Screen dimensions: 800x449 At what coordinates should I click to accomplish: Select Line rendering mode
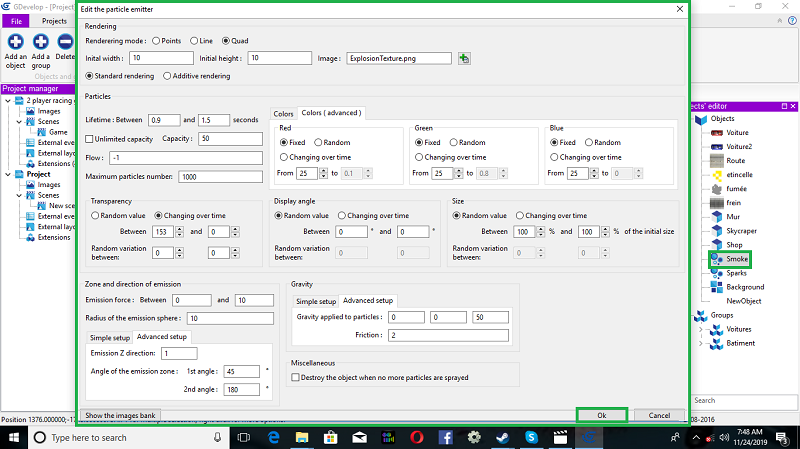pyautogui.click(x=194, y=41)
